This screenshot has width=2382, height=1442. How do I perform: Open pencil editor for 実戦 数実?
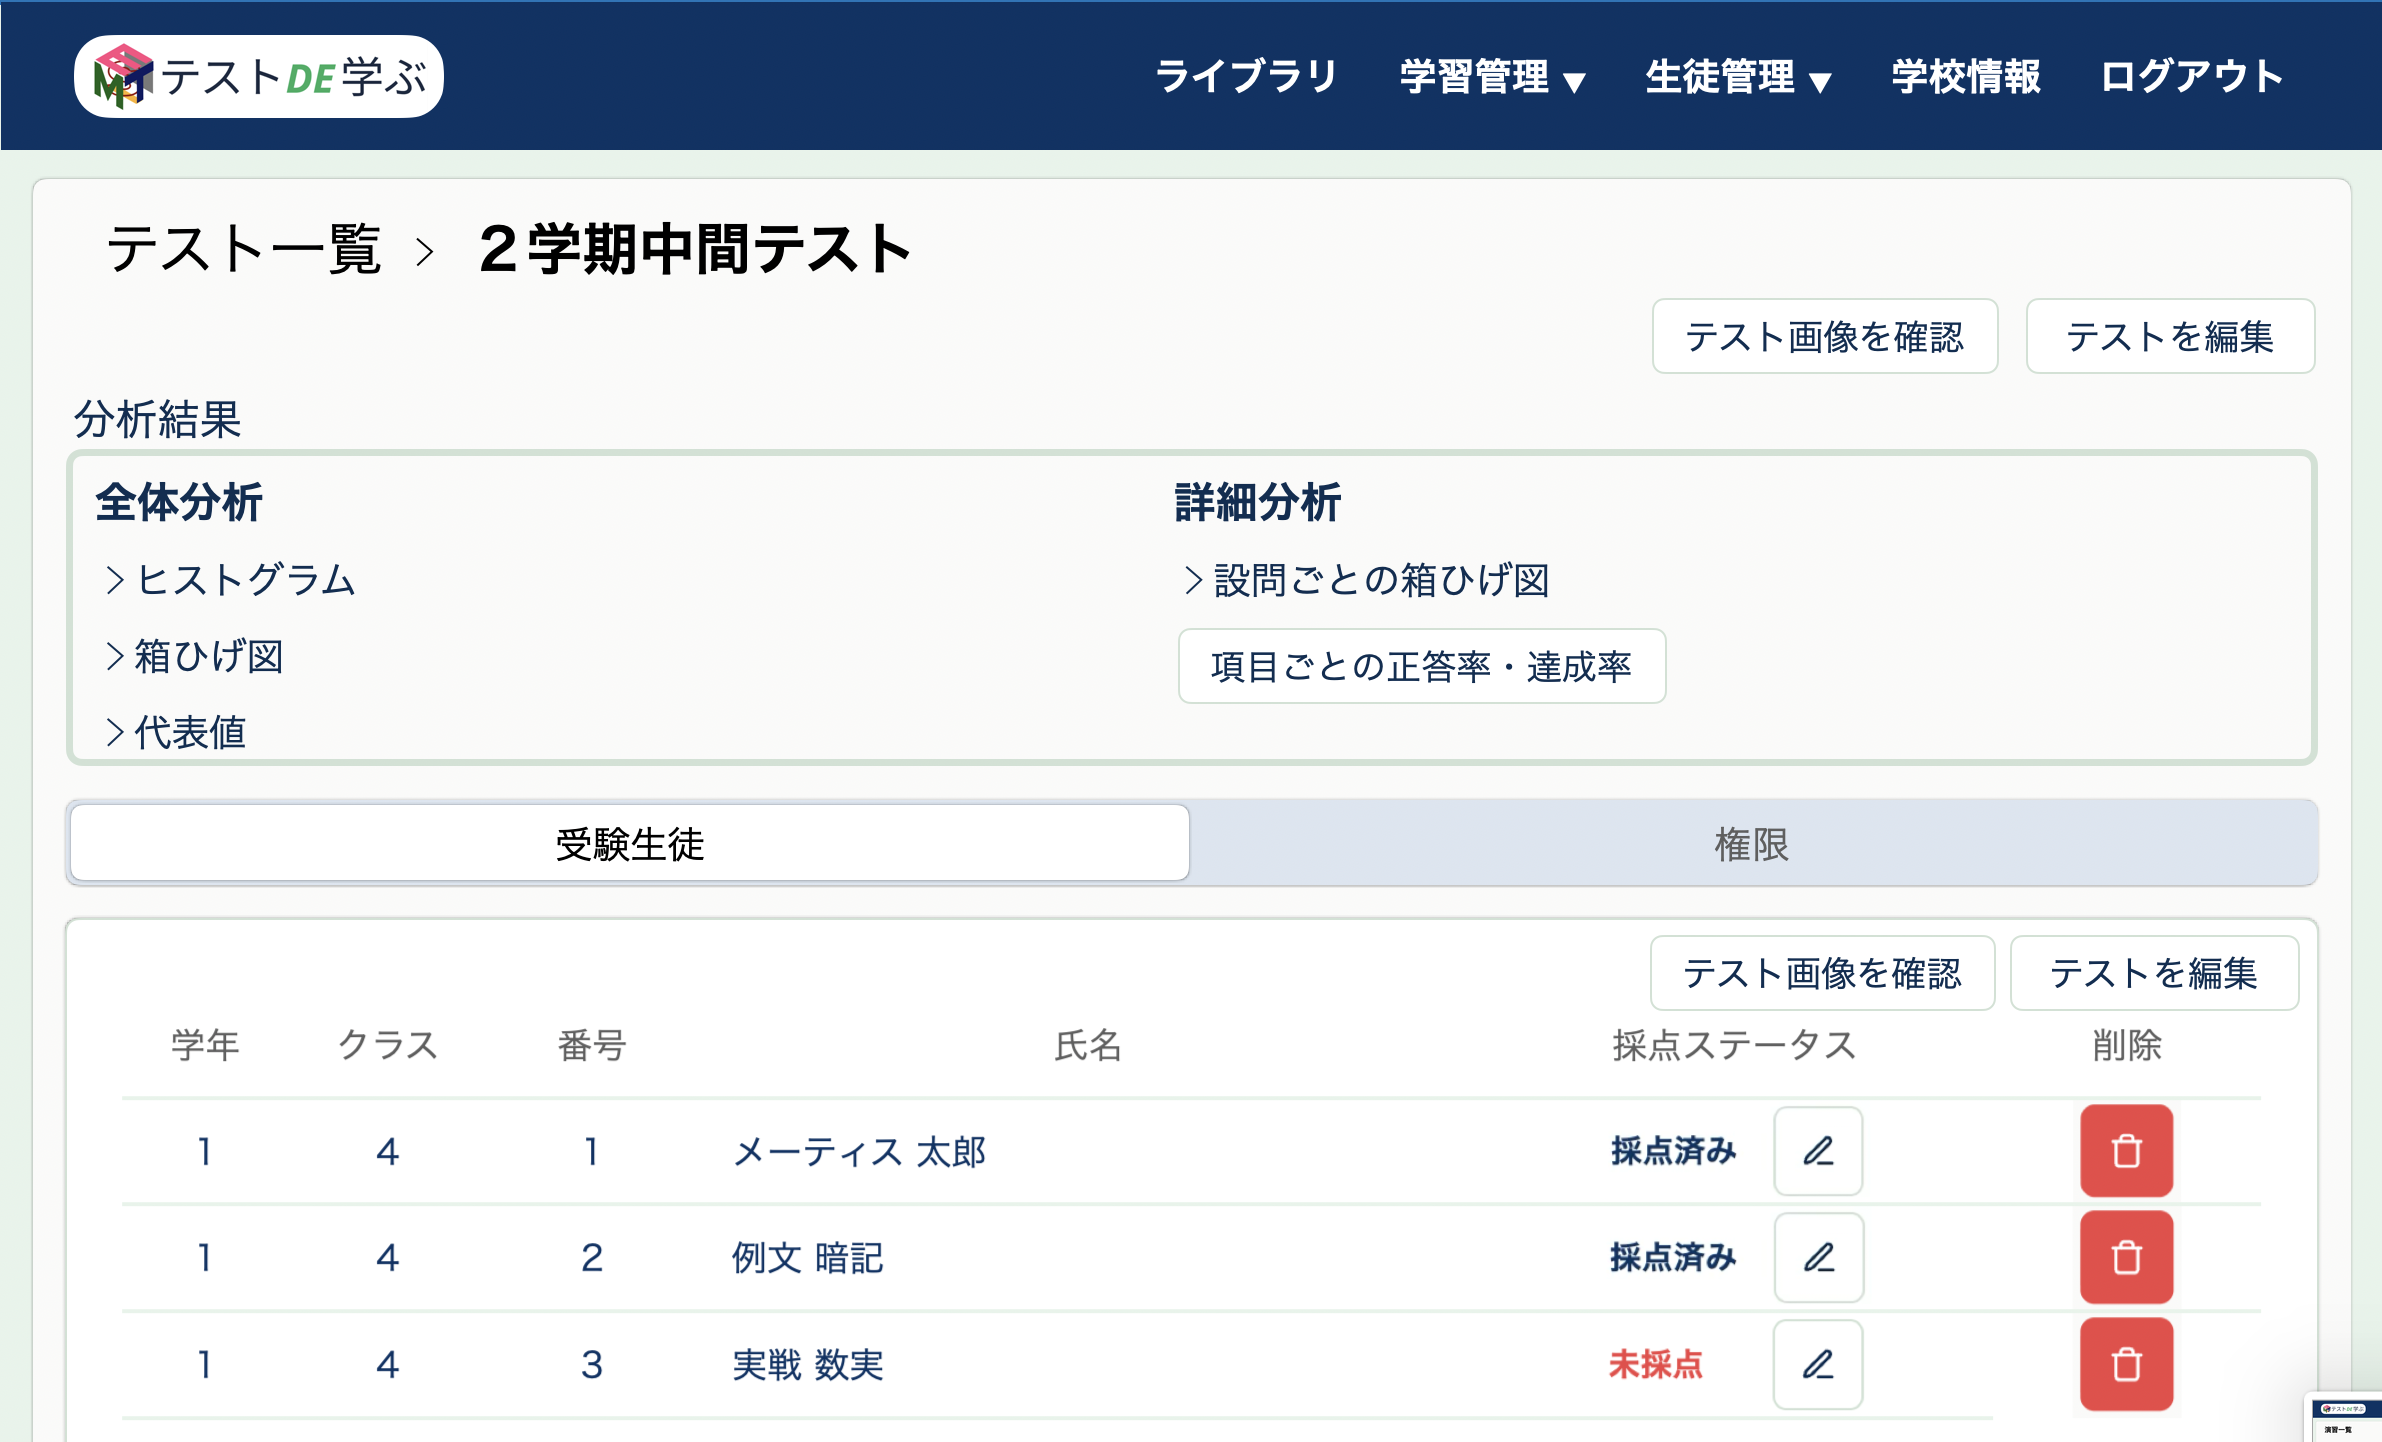(1817, 1364)
